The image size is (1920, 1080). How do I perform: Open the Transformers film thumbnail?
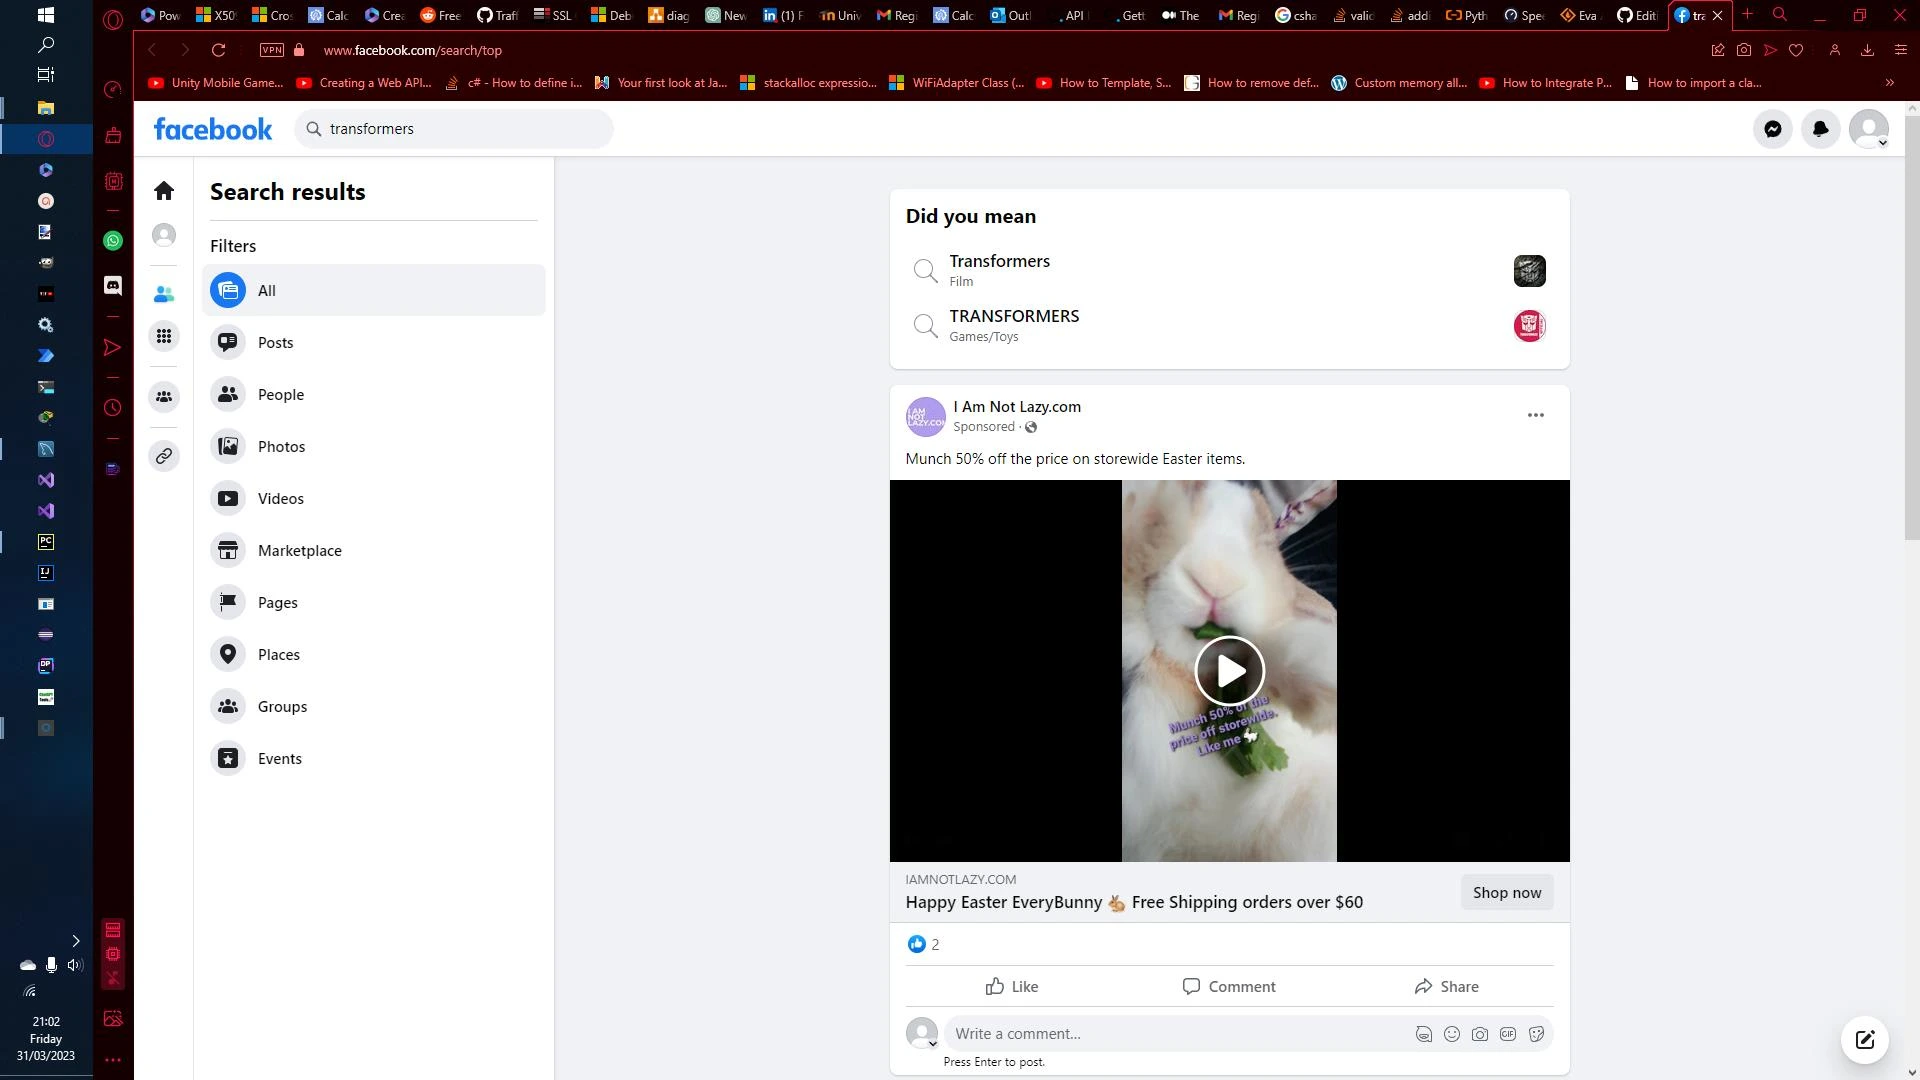[1529, 271]
